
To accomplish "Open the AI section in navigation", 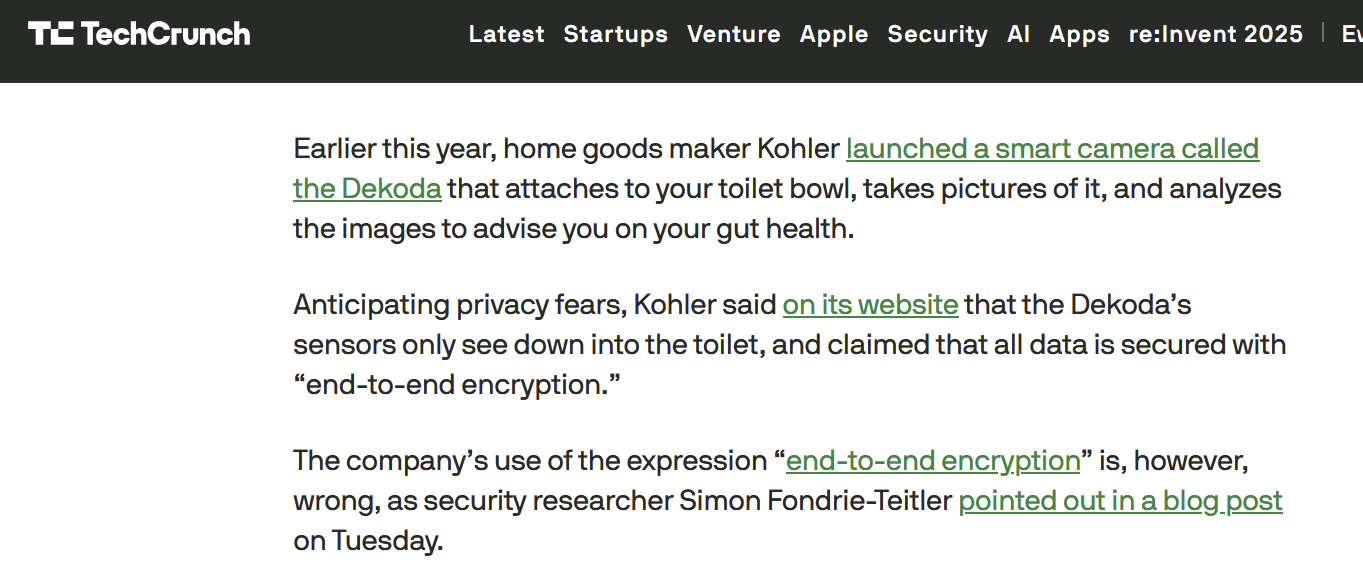I will point(1018,34).
